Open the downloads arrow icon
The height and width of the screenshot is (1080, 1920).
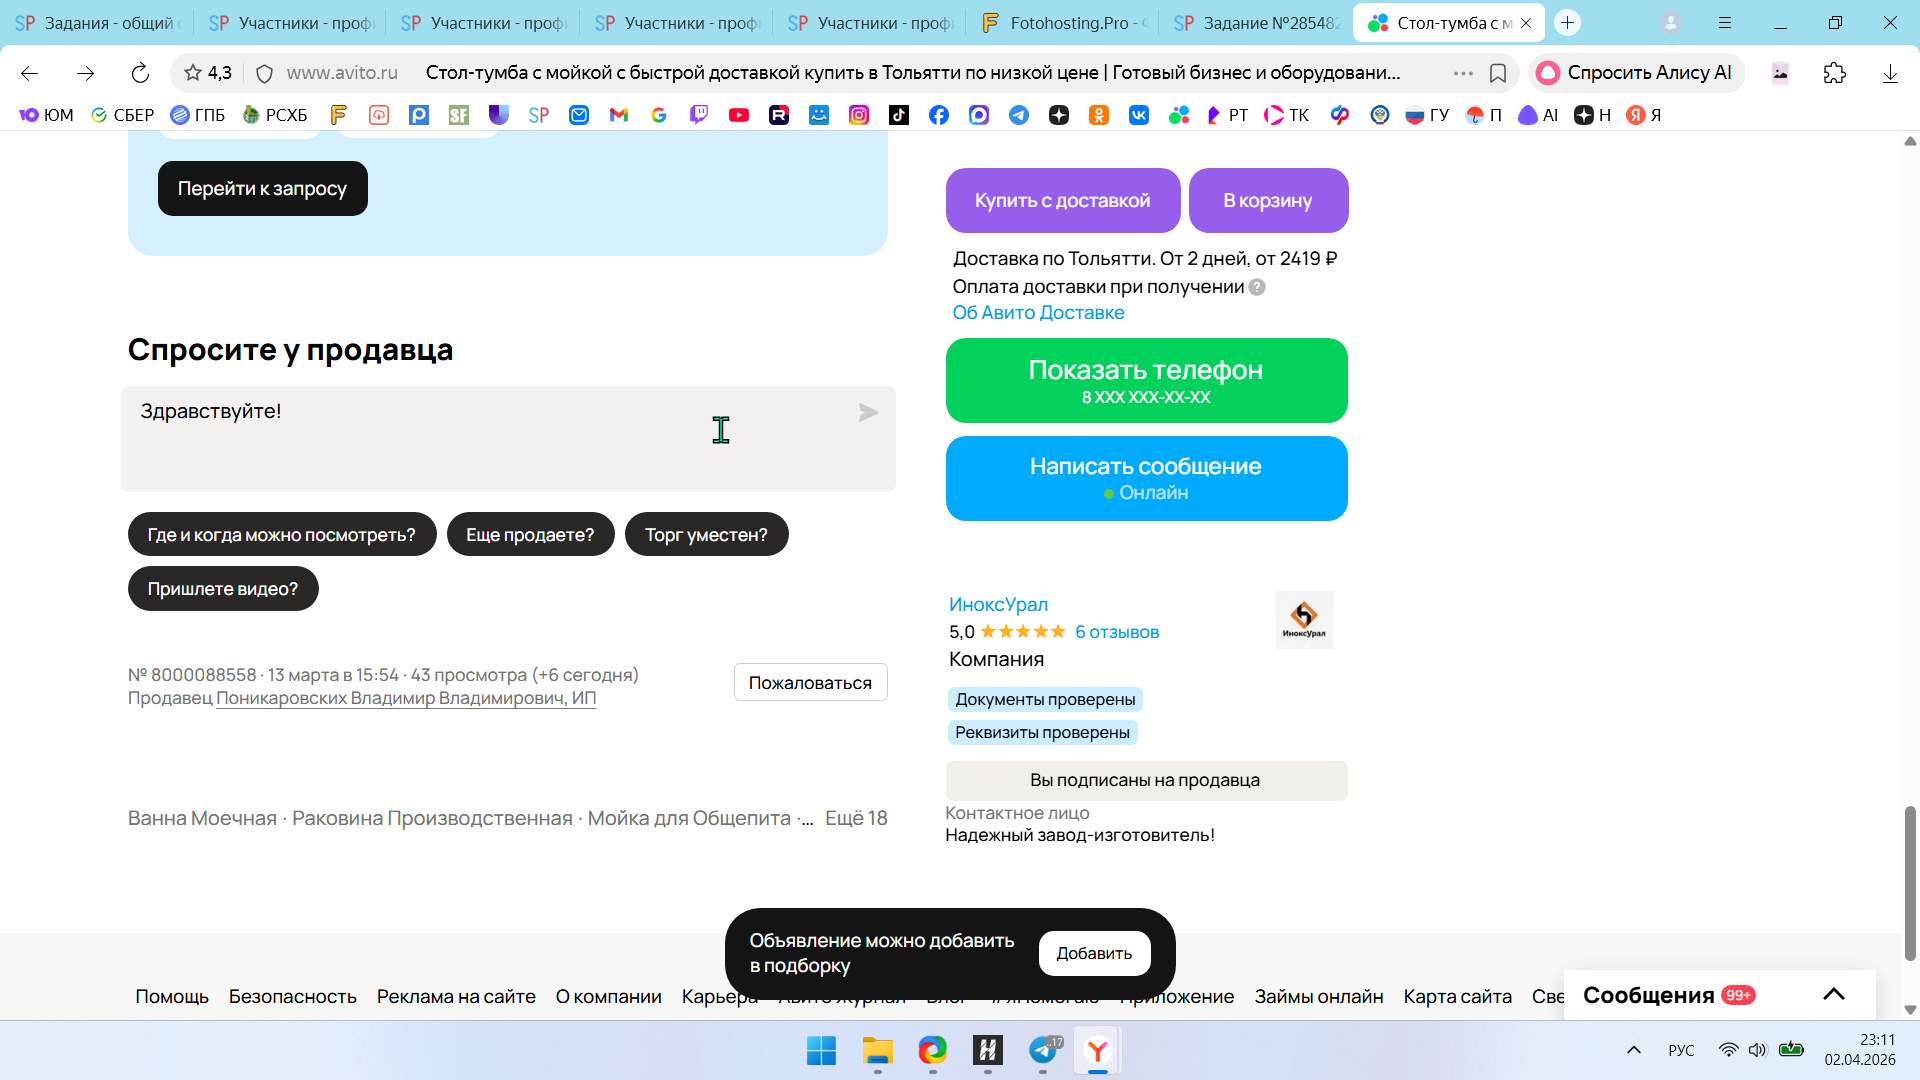pyautogui.click(x=1889, y=73)
